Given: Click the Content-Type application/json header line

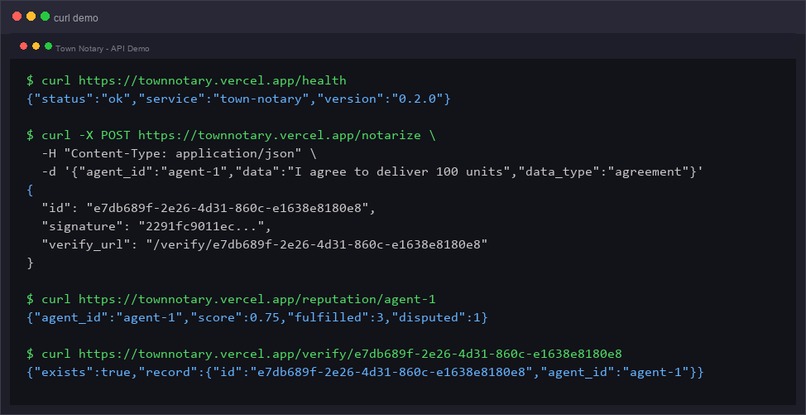Looking at the screenshot, I should coord(178,154).
